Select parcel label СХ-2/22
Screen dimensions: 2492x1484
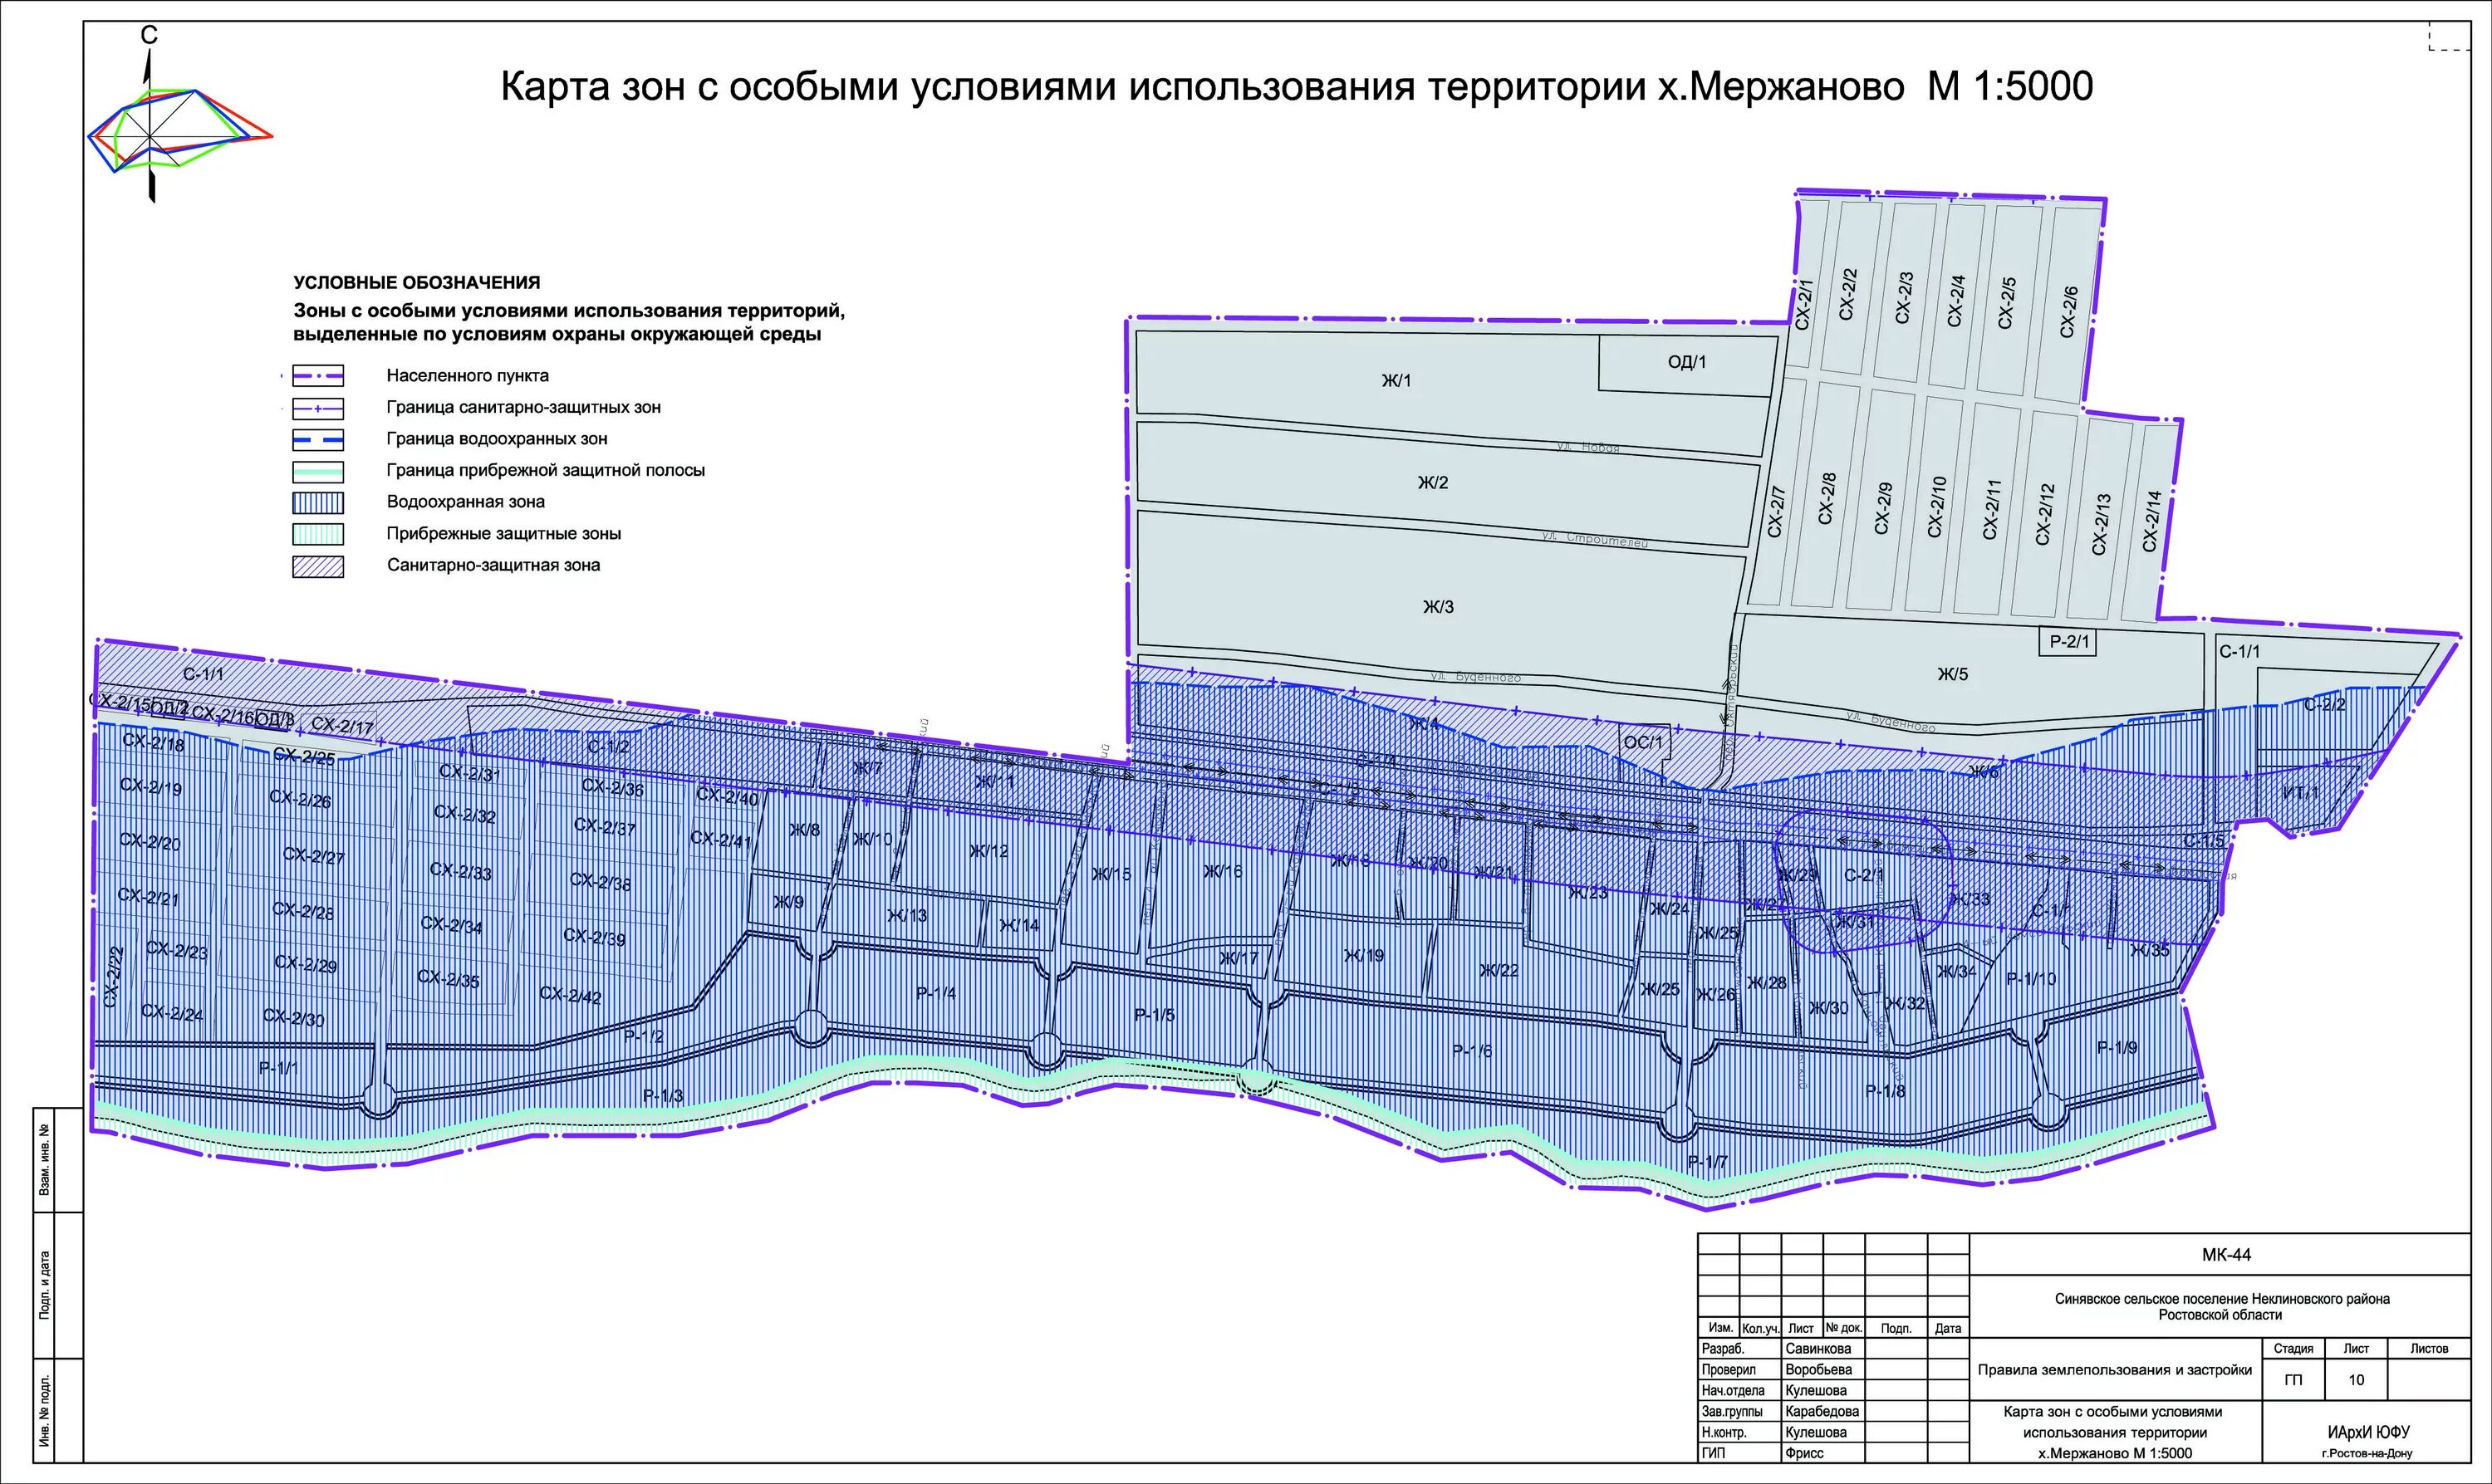(112, 976)
